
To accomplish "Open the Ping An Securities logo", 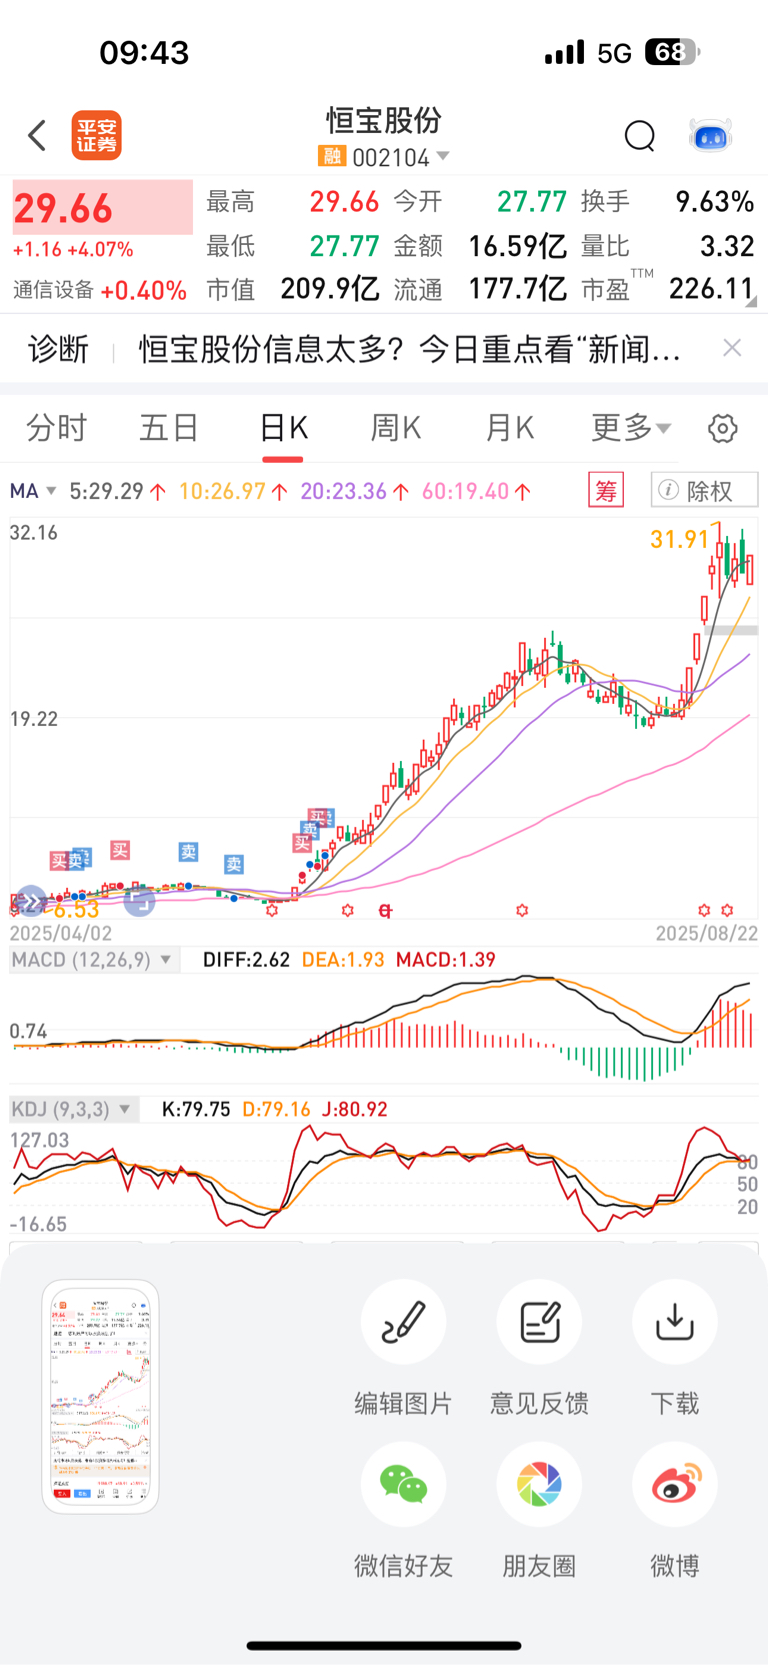I will [x=97, y=136].
